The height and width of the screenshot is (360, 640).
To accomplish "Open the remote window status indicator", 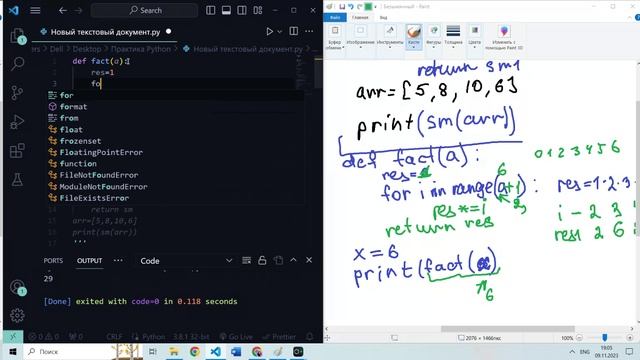I will [13, 337].
